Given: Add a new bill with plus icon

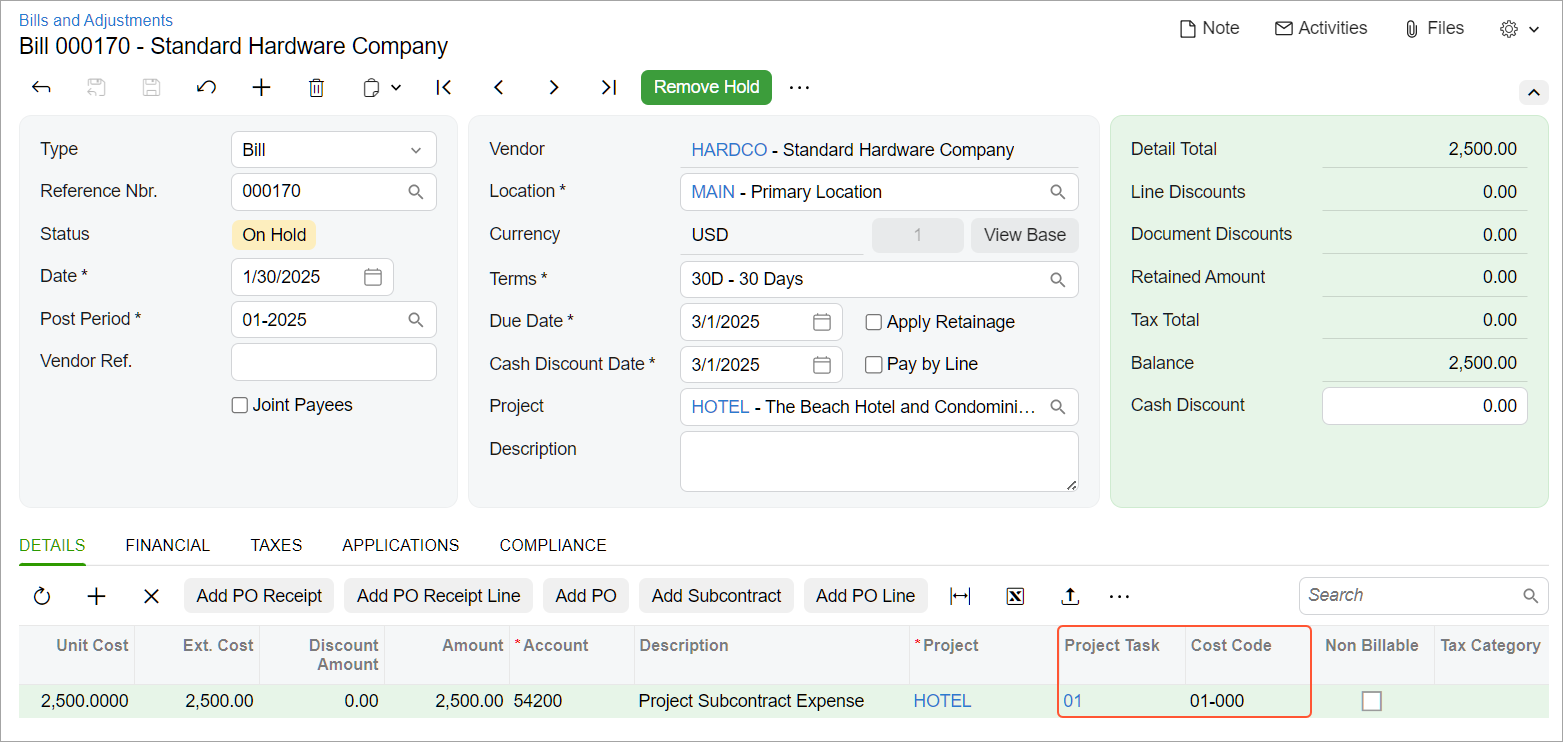Looking at the screenshot, I should tap(261, 88).
